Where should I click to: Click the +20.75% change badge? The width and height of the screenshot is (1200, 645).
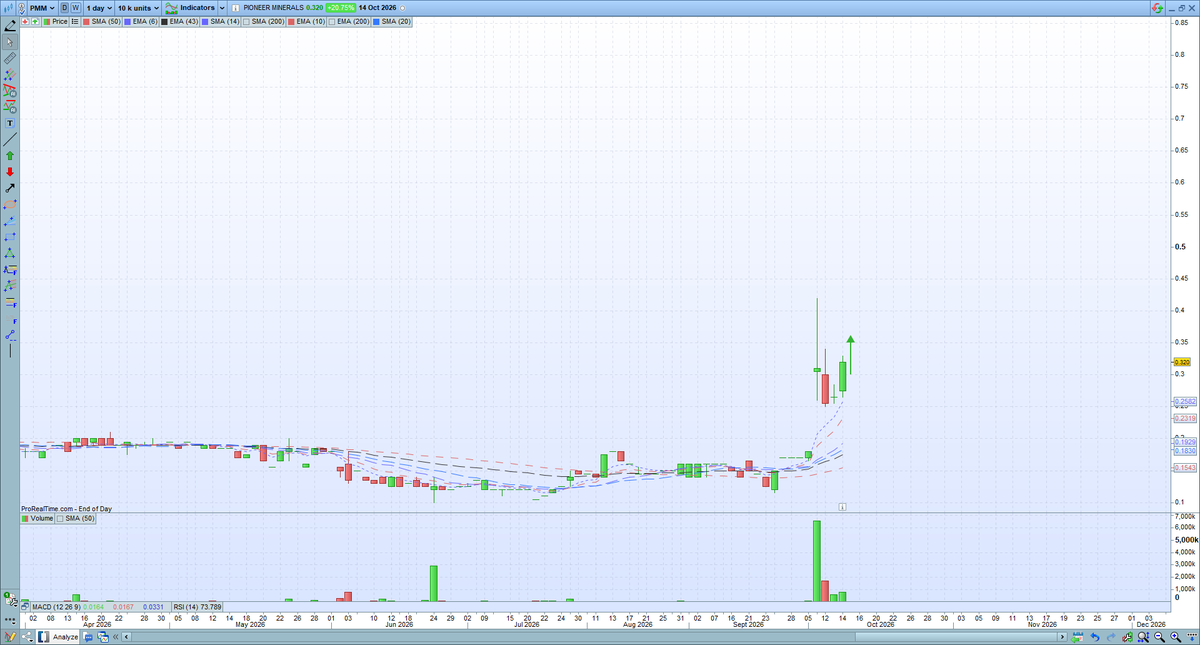coord(340,8)
